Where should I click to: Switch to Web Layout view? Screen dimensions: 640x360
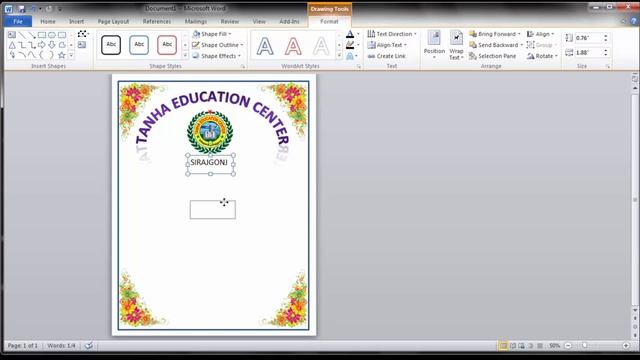pyautogui.click(x=522, y=346)
